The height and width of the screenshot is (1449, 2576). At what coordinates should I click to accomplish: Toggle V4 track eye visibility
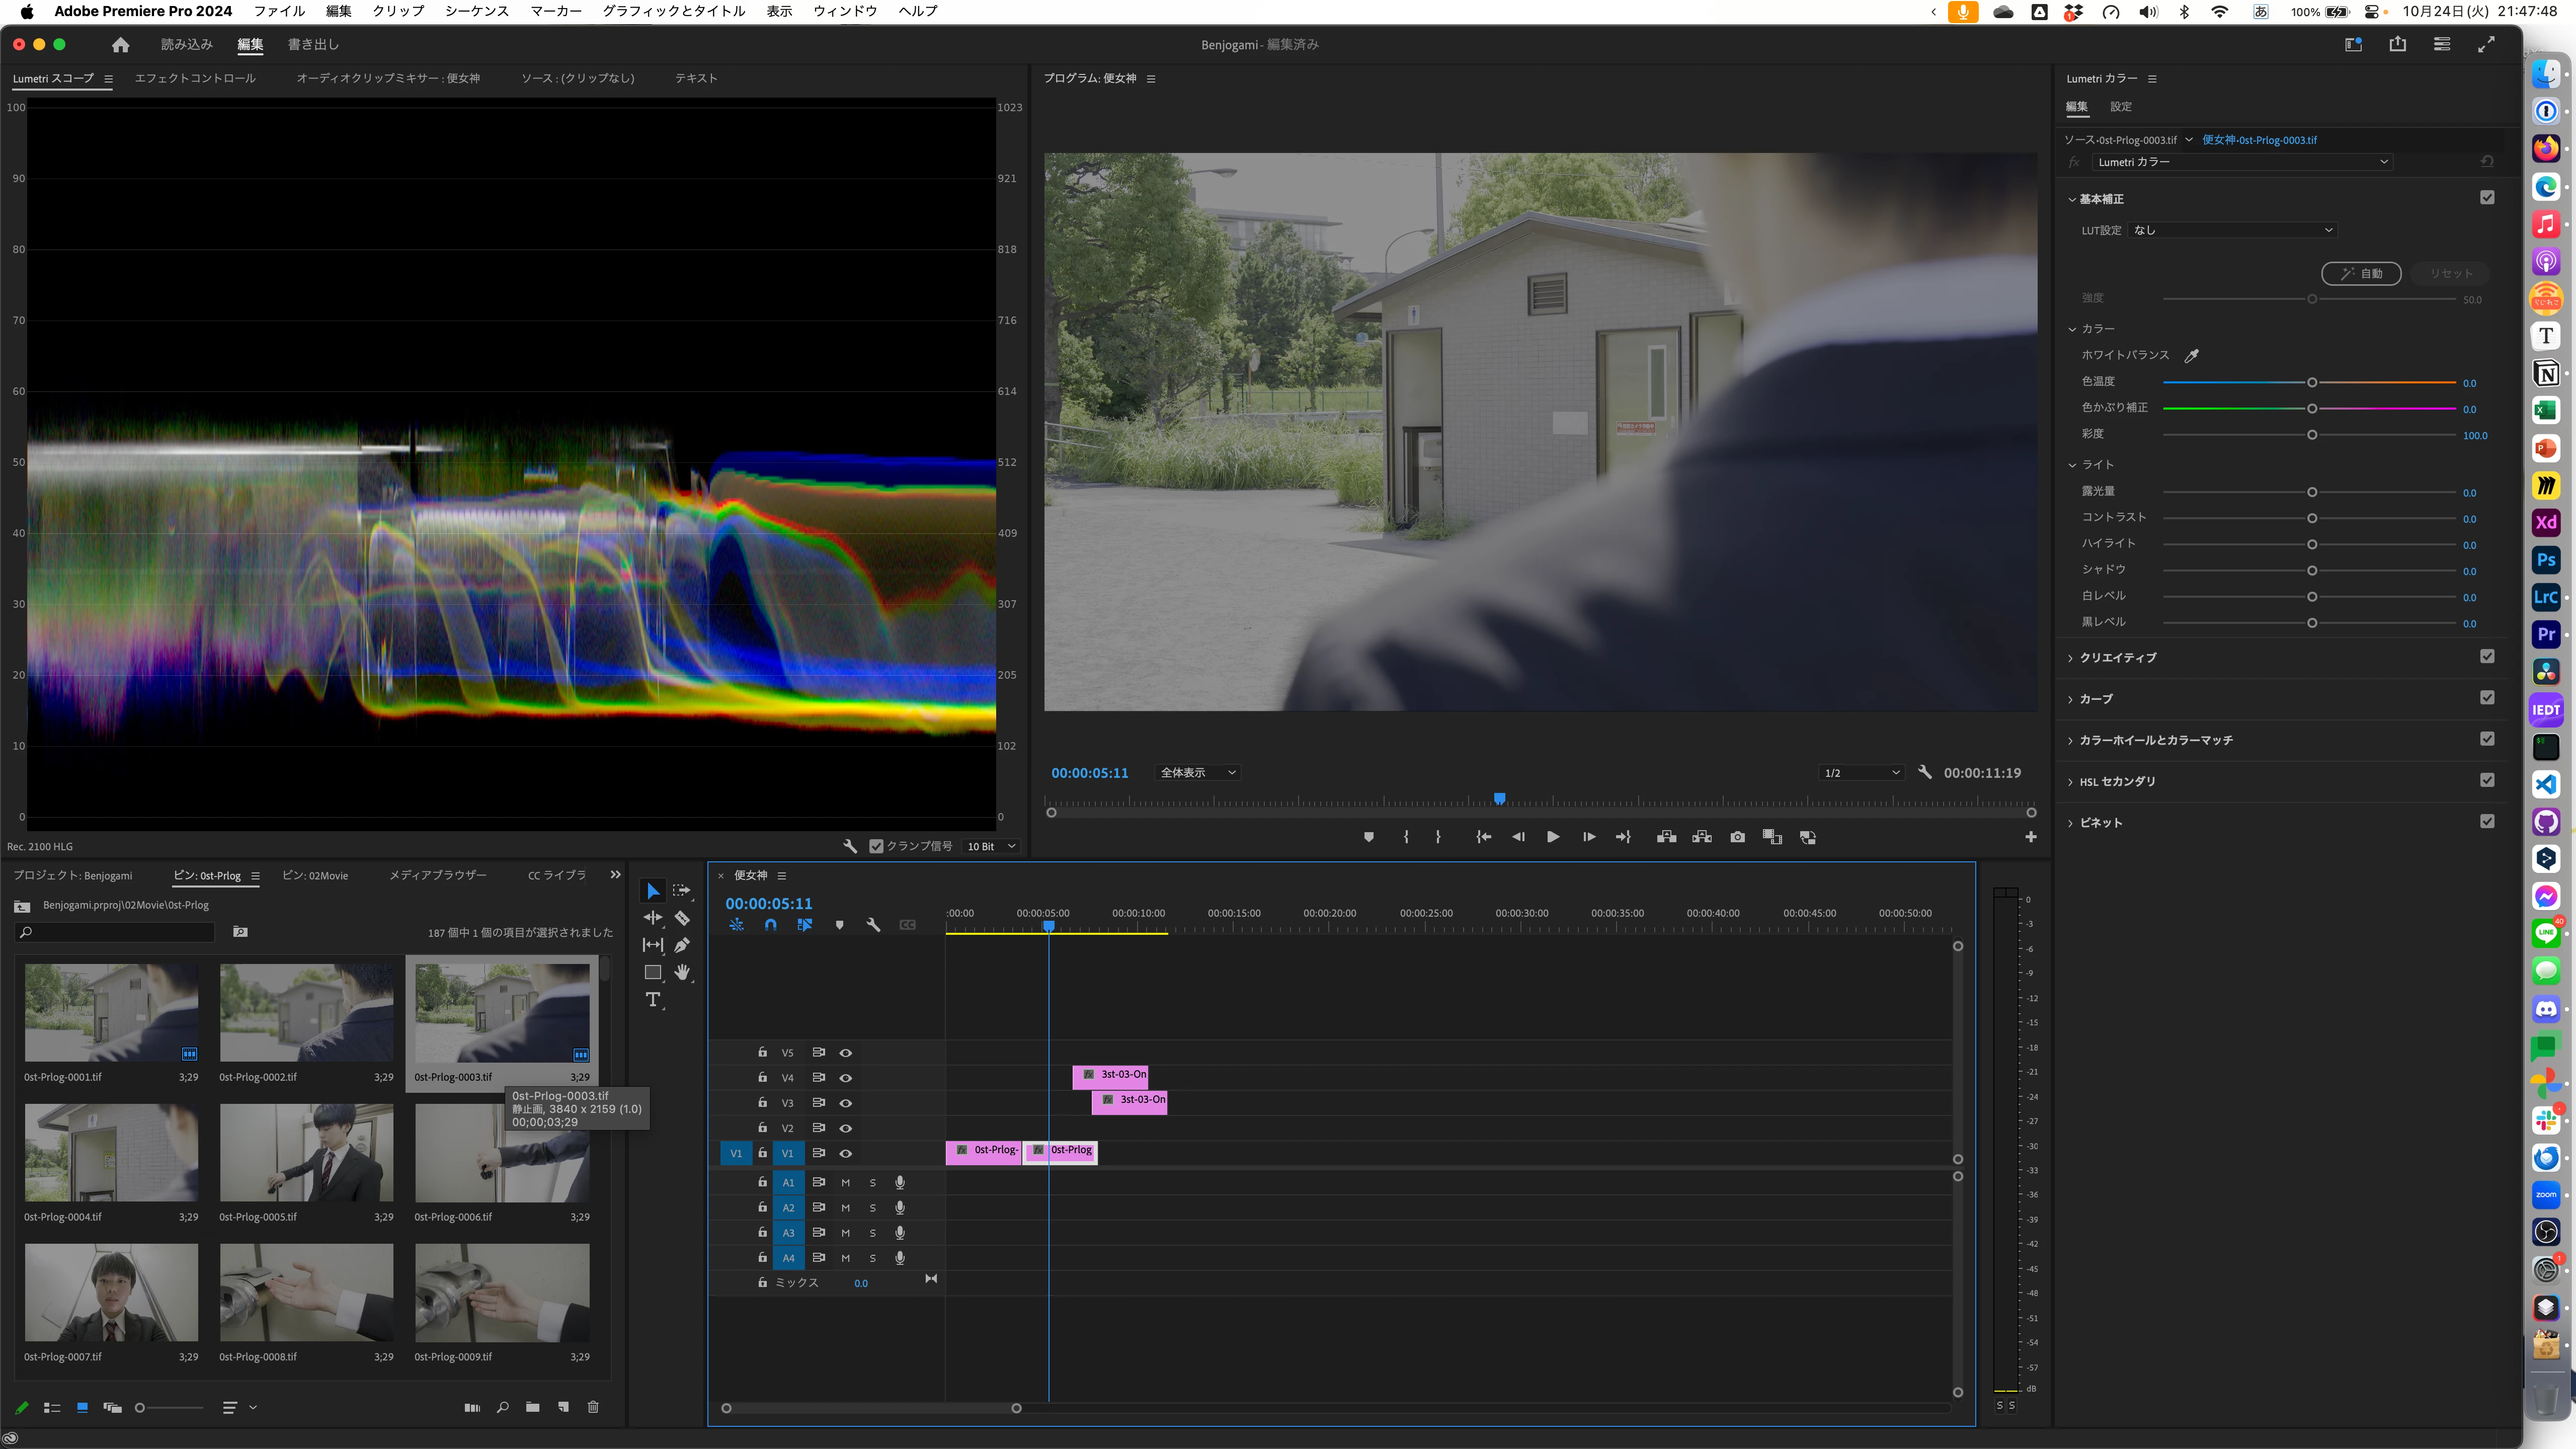(846, 1078)
